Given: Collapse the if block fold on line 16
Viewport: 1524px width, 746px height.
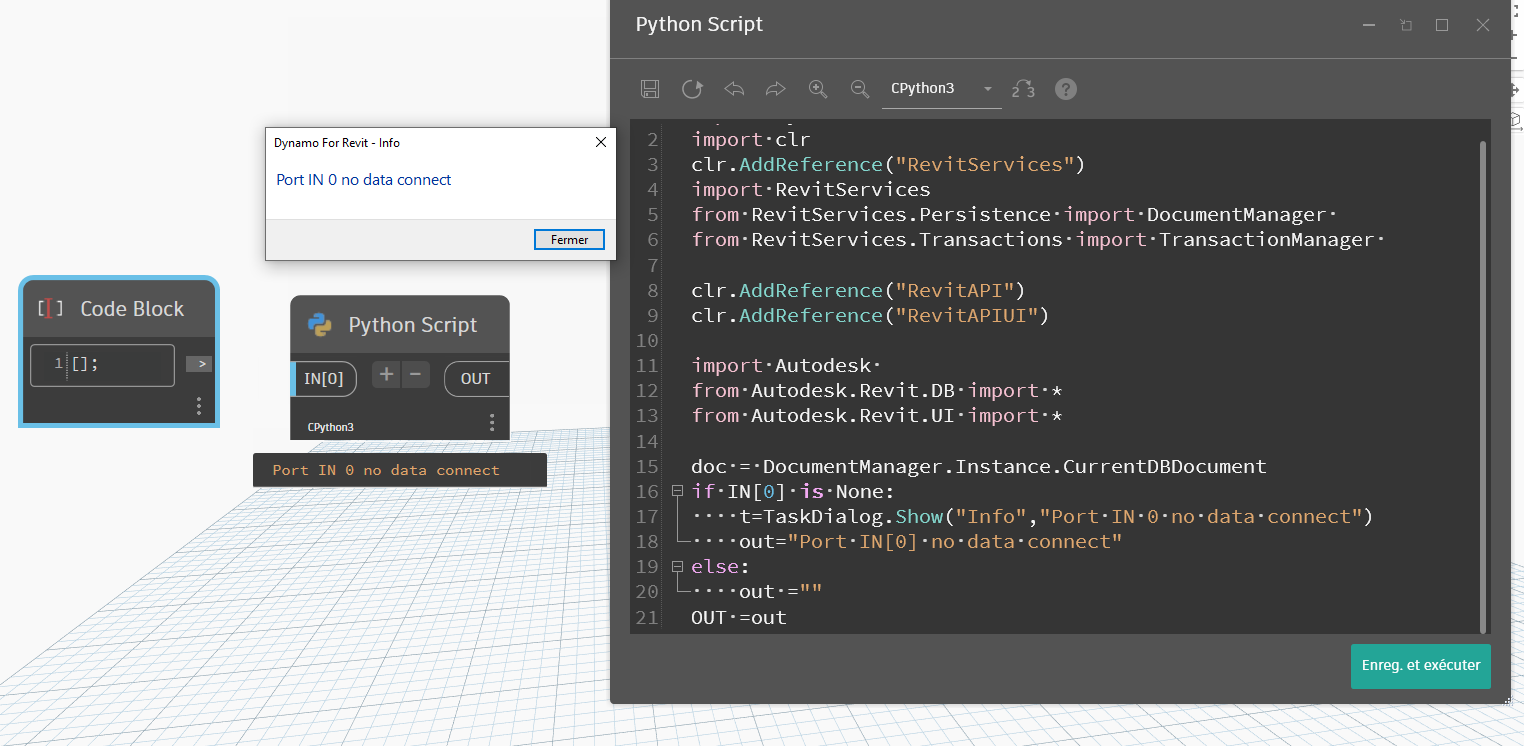Looking at the screenshot, I should (x=677, y=491).
